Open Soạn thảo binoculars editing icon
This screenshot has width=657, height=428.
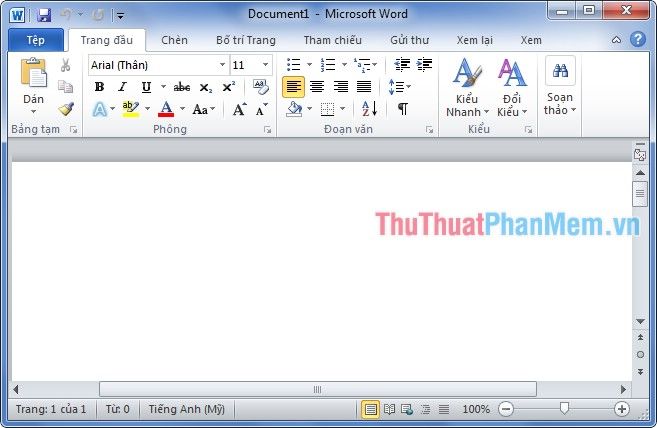coord(560,71)
